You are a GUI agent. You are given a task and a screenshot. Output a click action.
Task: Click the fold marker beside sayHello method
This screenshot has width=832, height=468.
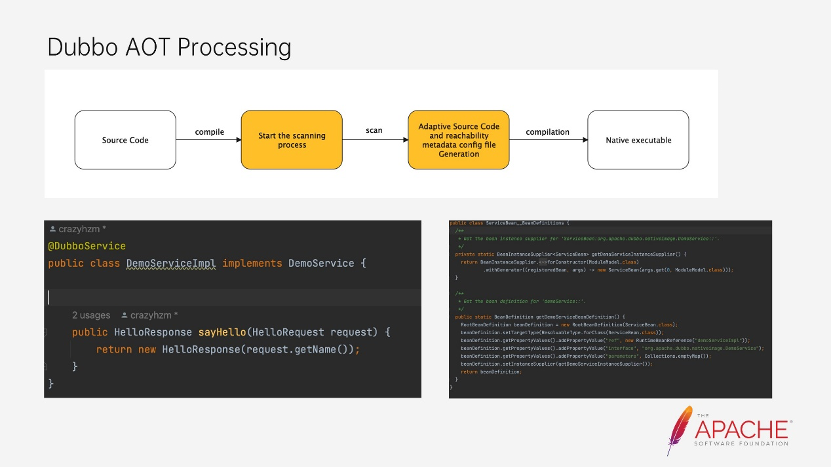[46, 333]
